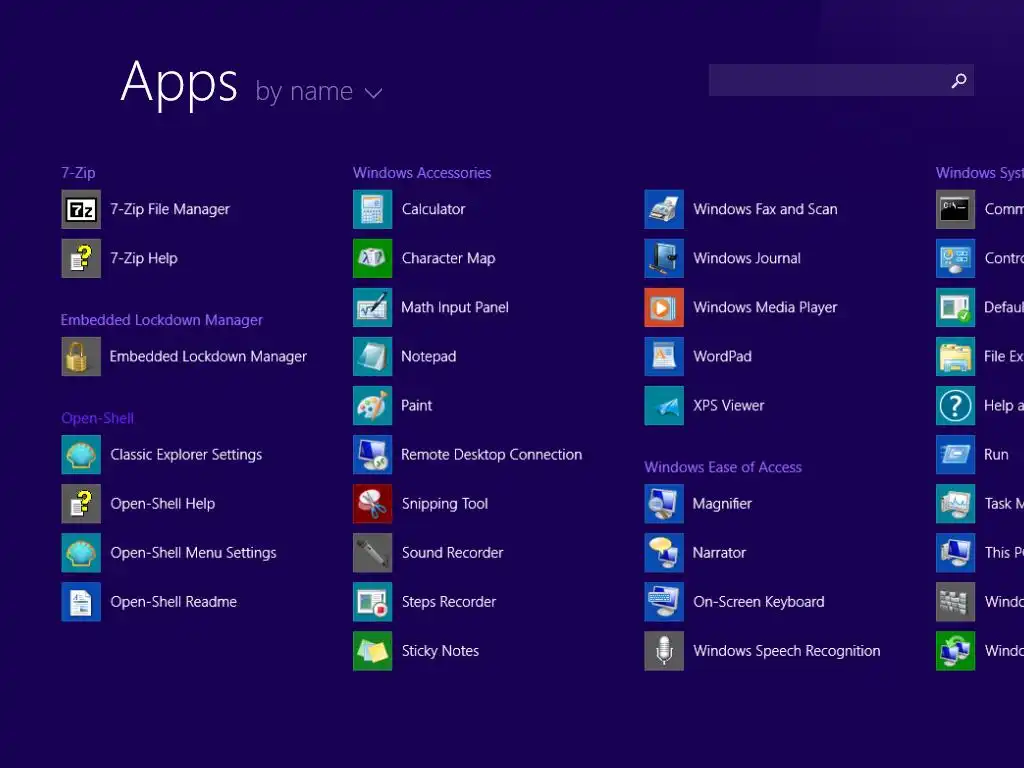Click the search magnifier icon

(x=959, y=80)
